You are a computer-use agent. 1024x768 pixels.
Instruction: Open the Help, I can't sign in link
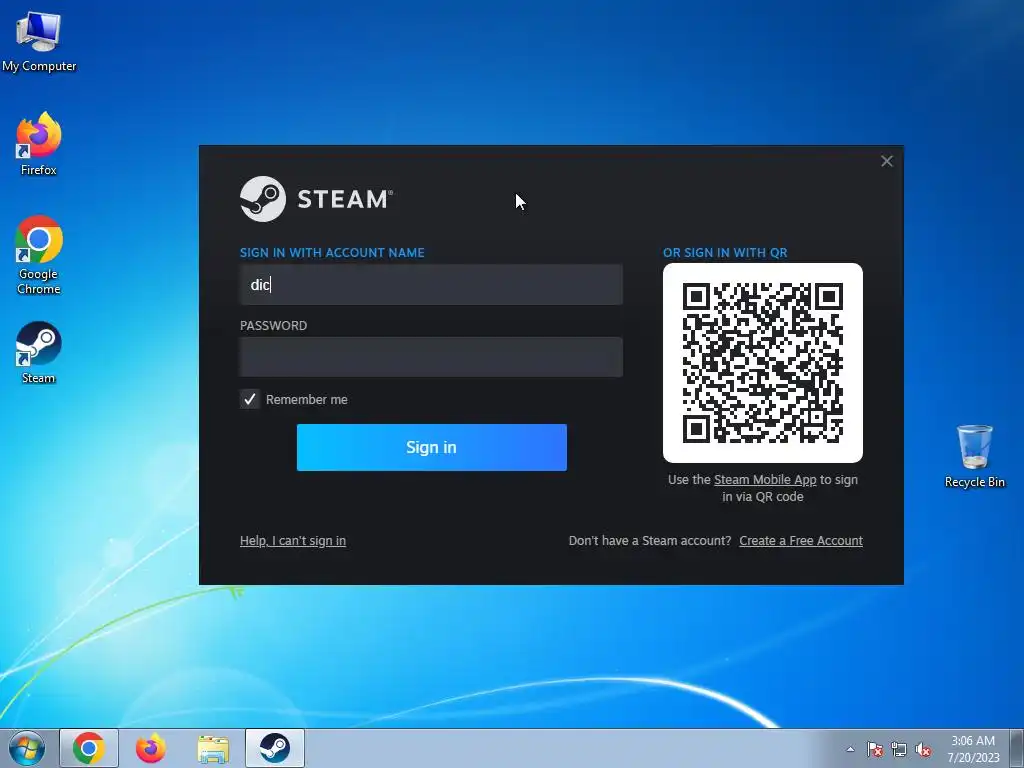pos(293,541)
